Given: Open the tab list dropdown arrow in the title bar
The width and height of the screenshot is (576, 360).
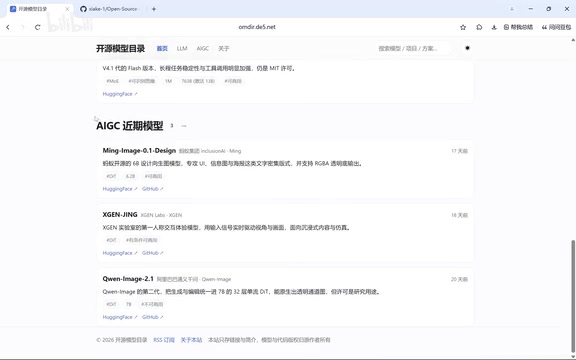Looking at the screenshot, I should click(x=511, y=9).
